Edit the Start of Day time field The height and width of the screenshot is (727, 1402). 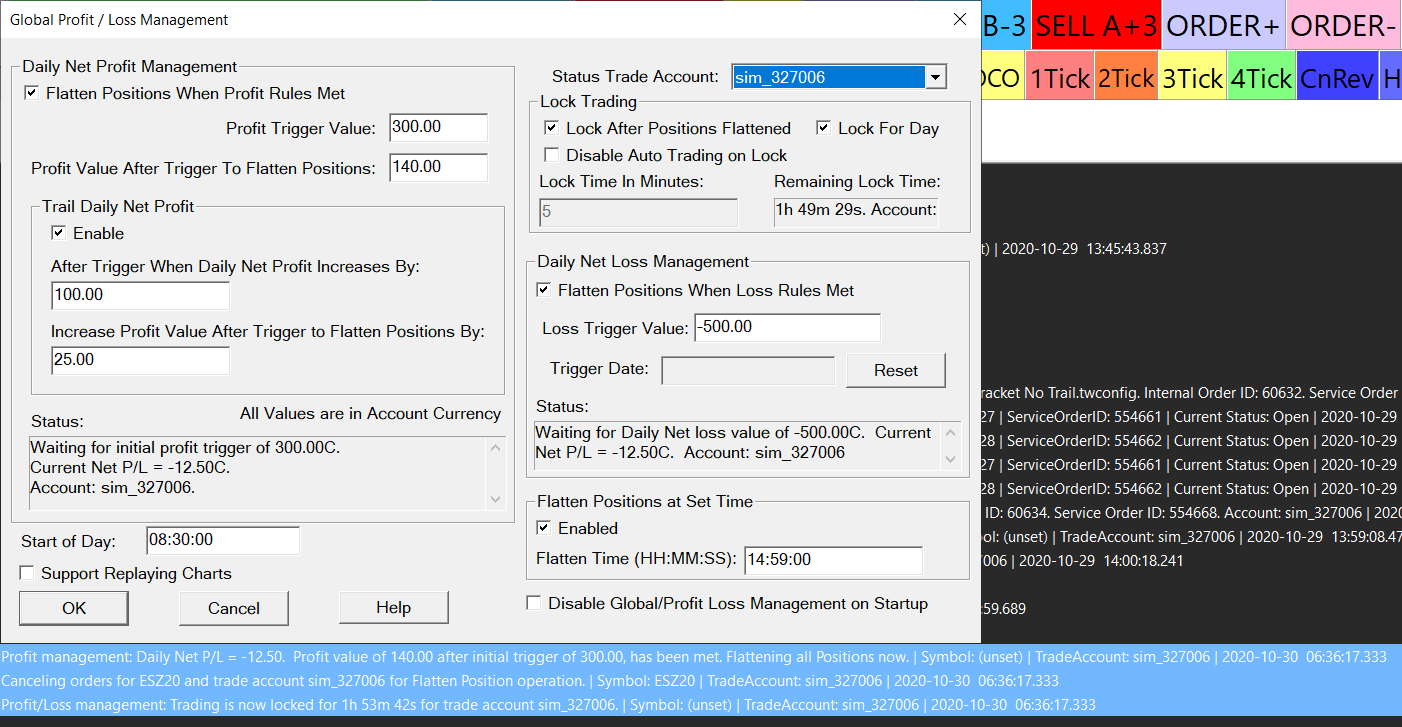223,540
